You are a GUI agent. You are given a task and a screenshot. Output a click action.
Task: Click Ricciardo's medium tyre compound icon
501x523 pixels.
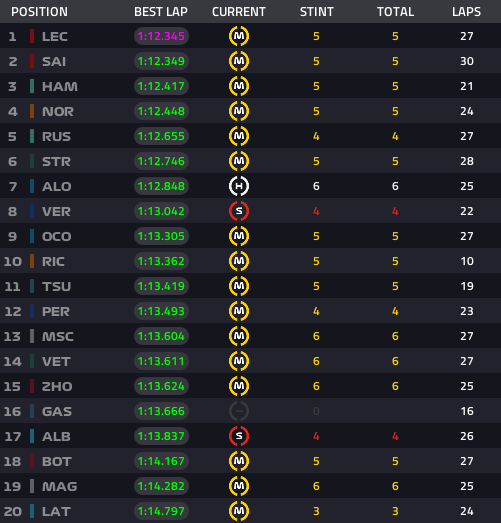239,261
